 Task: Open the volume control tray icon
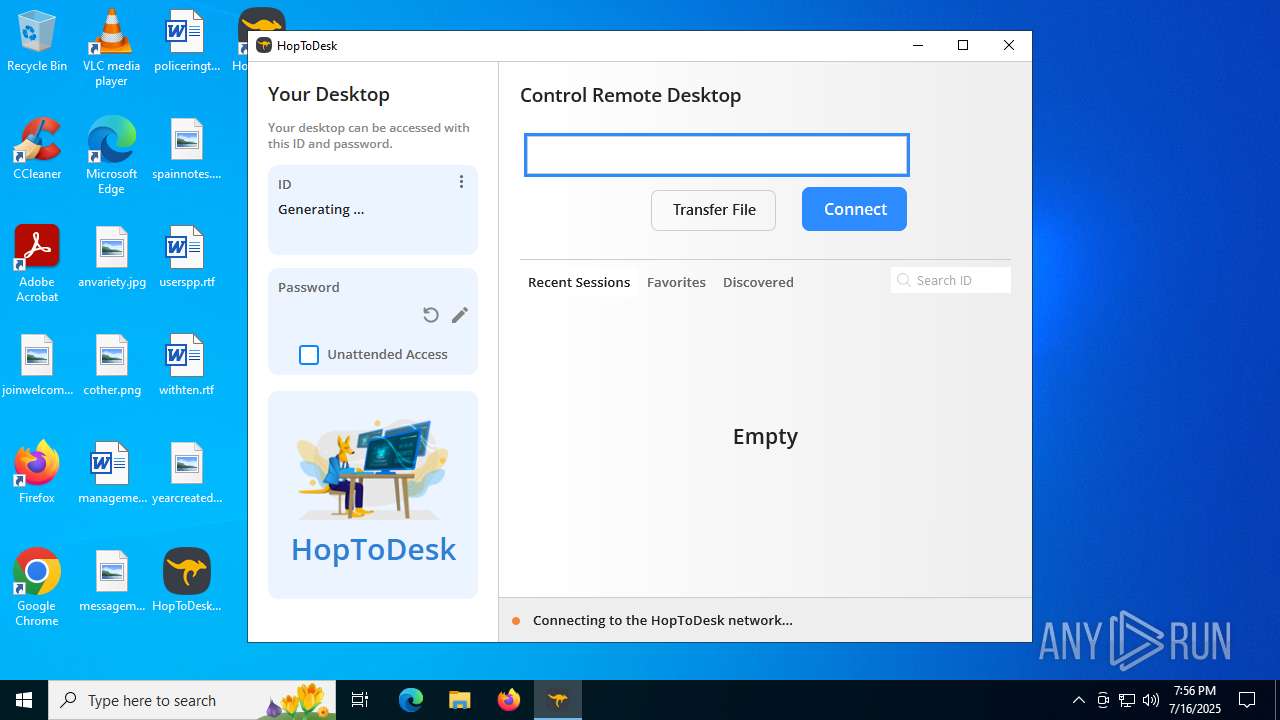tap(1150, 700)
